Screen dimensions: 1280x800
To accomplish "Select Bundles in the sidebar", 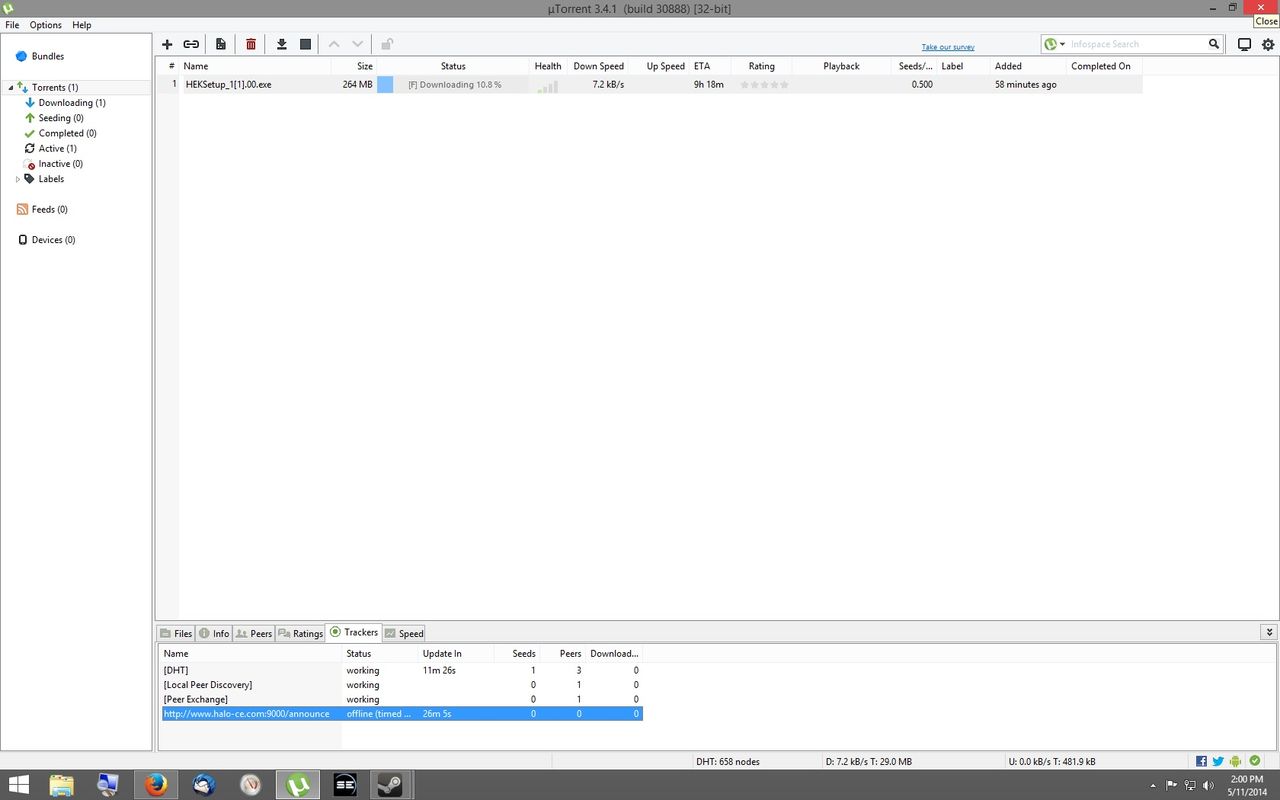I will pos(48,57).
